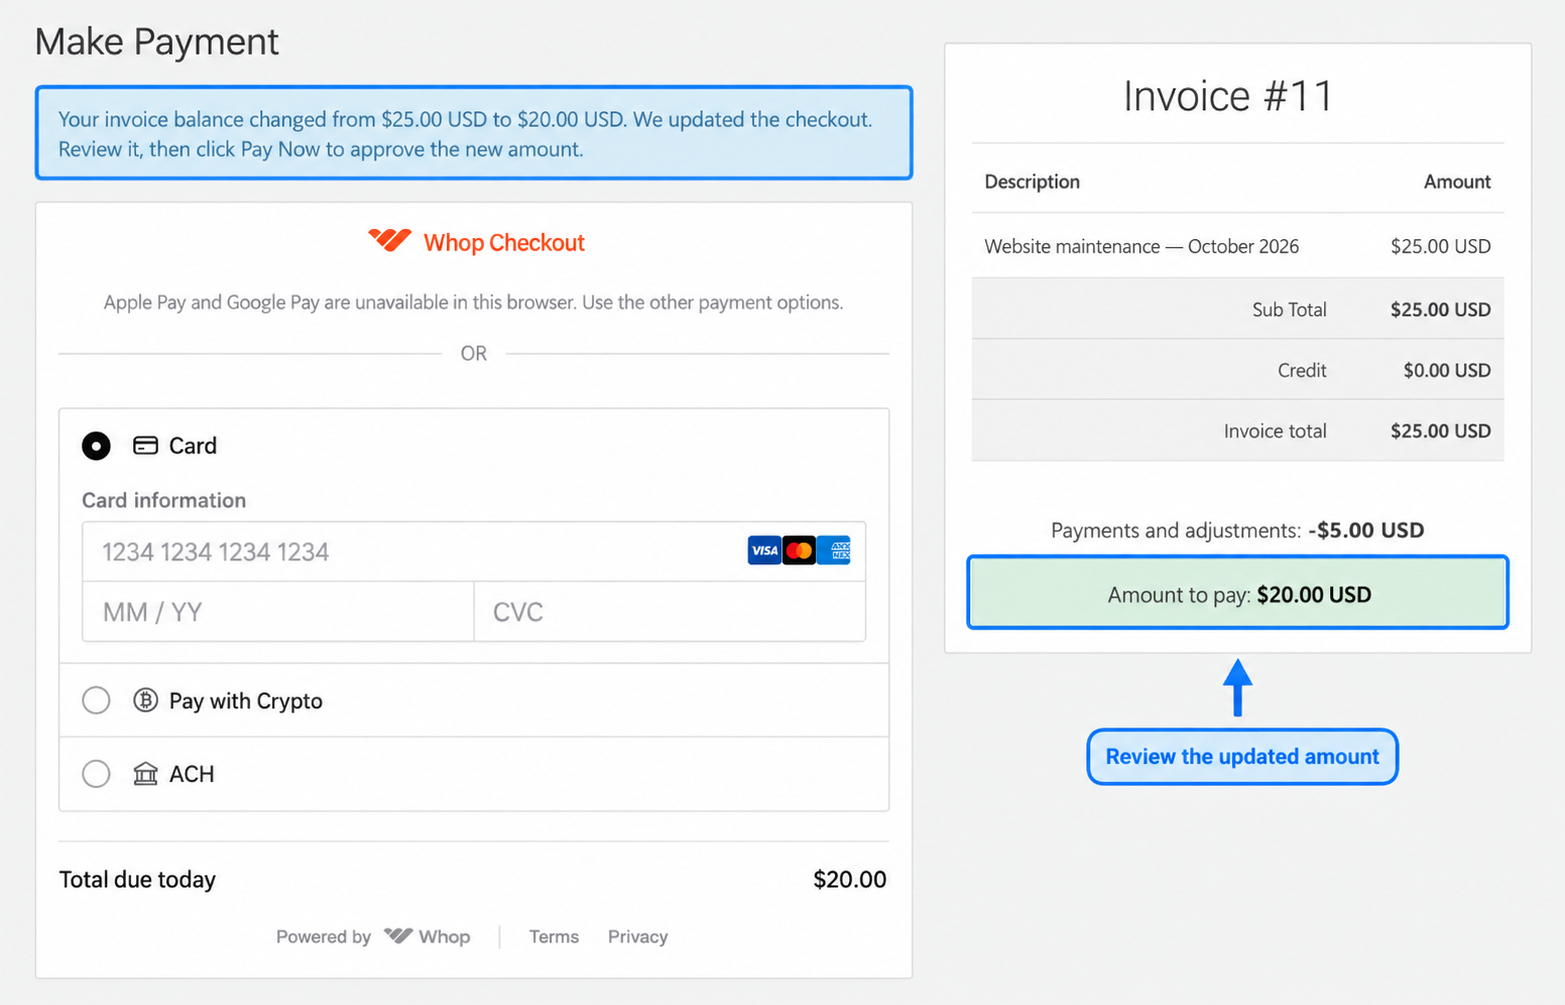Click the "Total due today" label
1565x1005 pixels.
click(x=137, y=879)
